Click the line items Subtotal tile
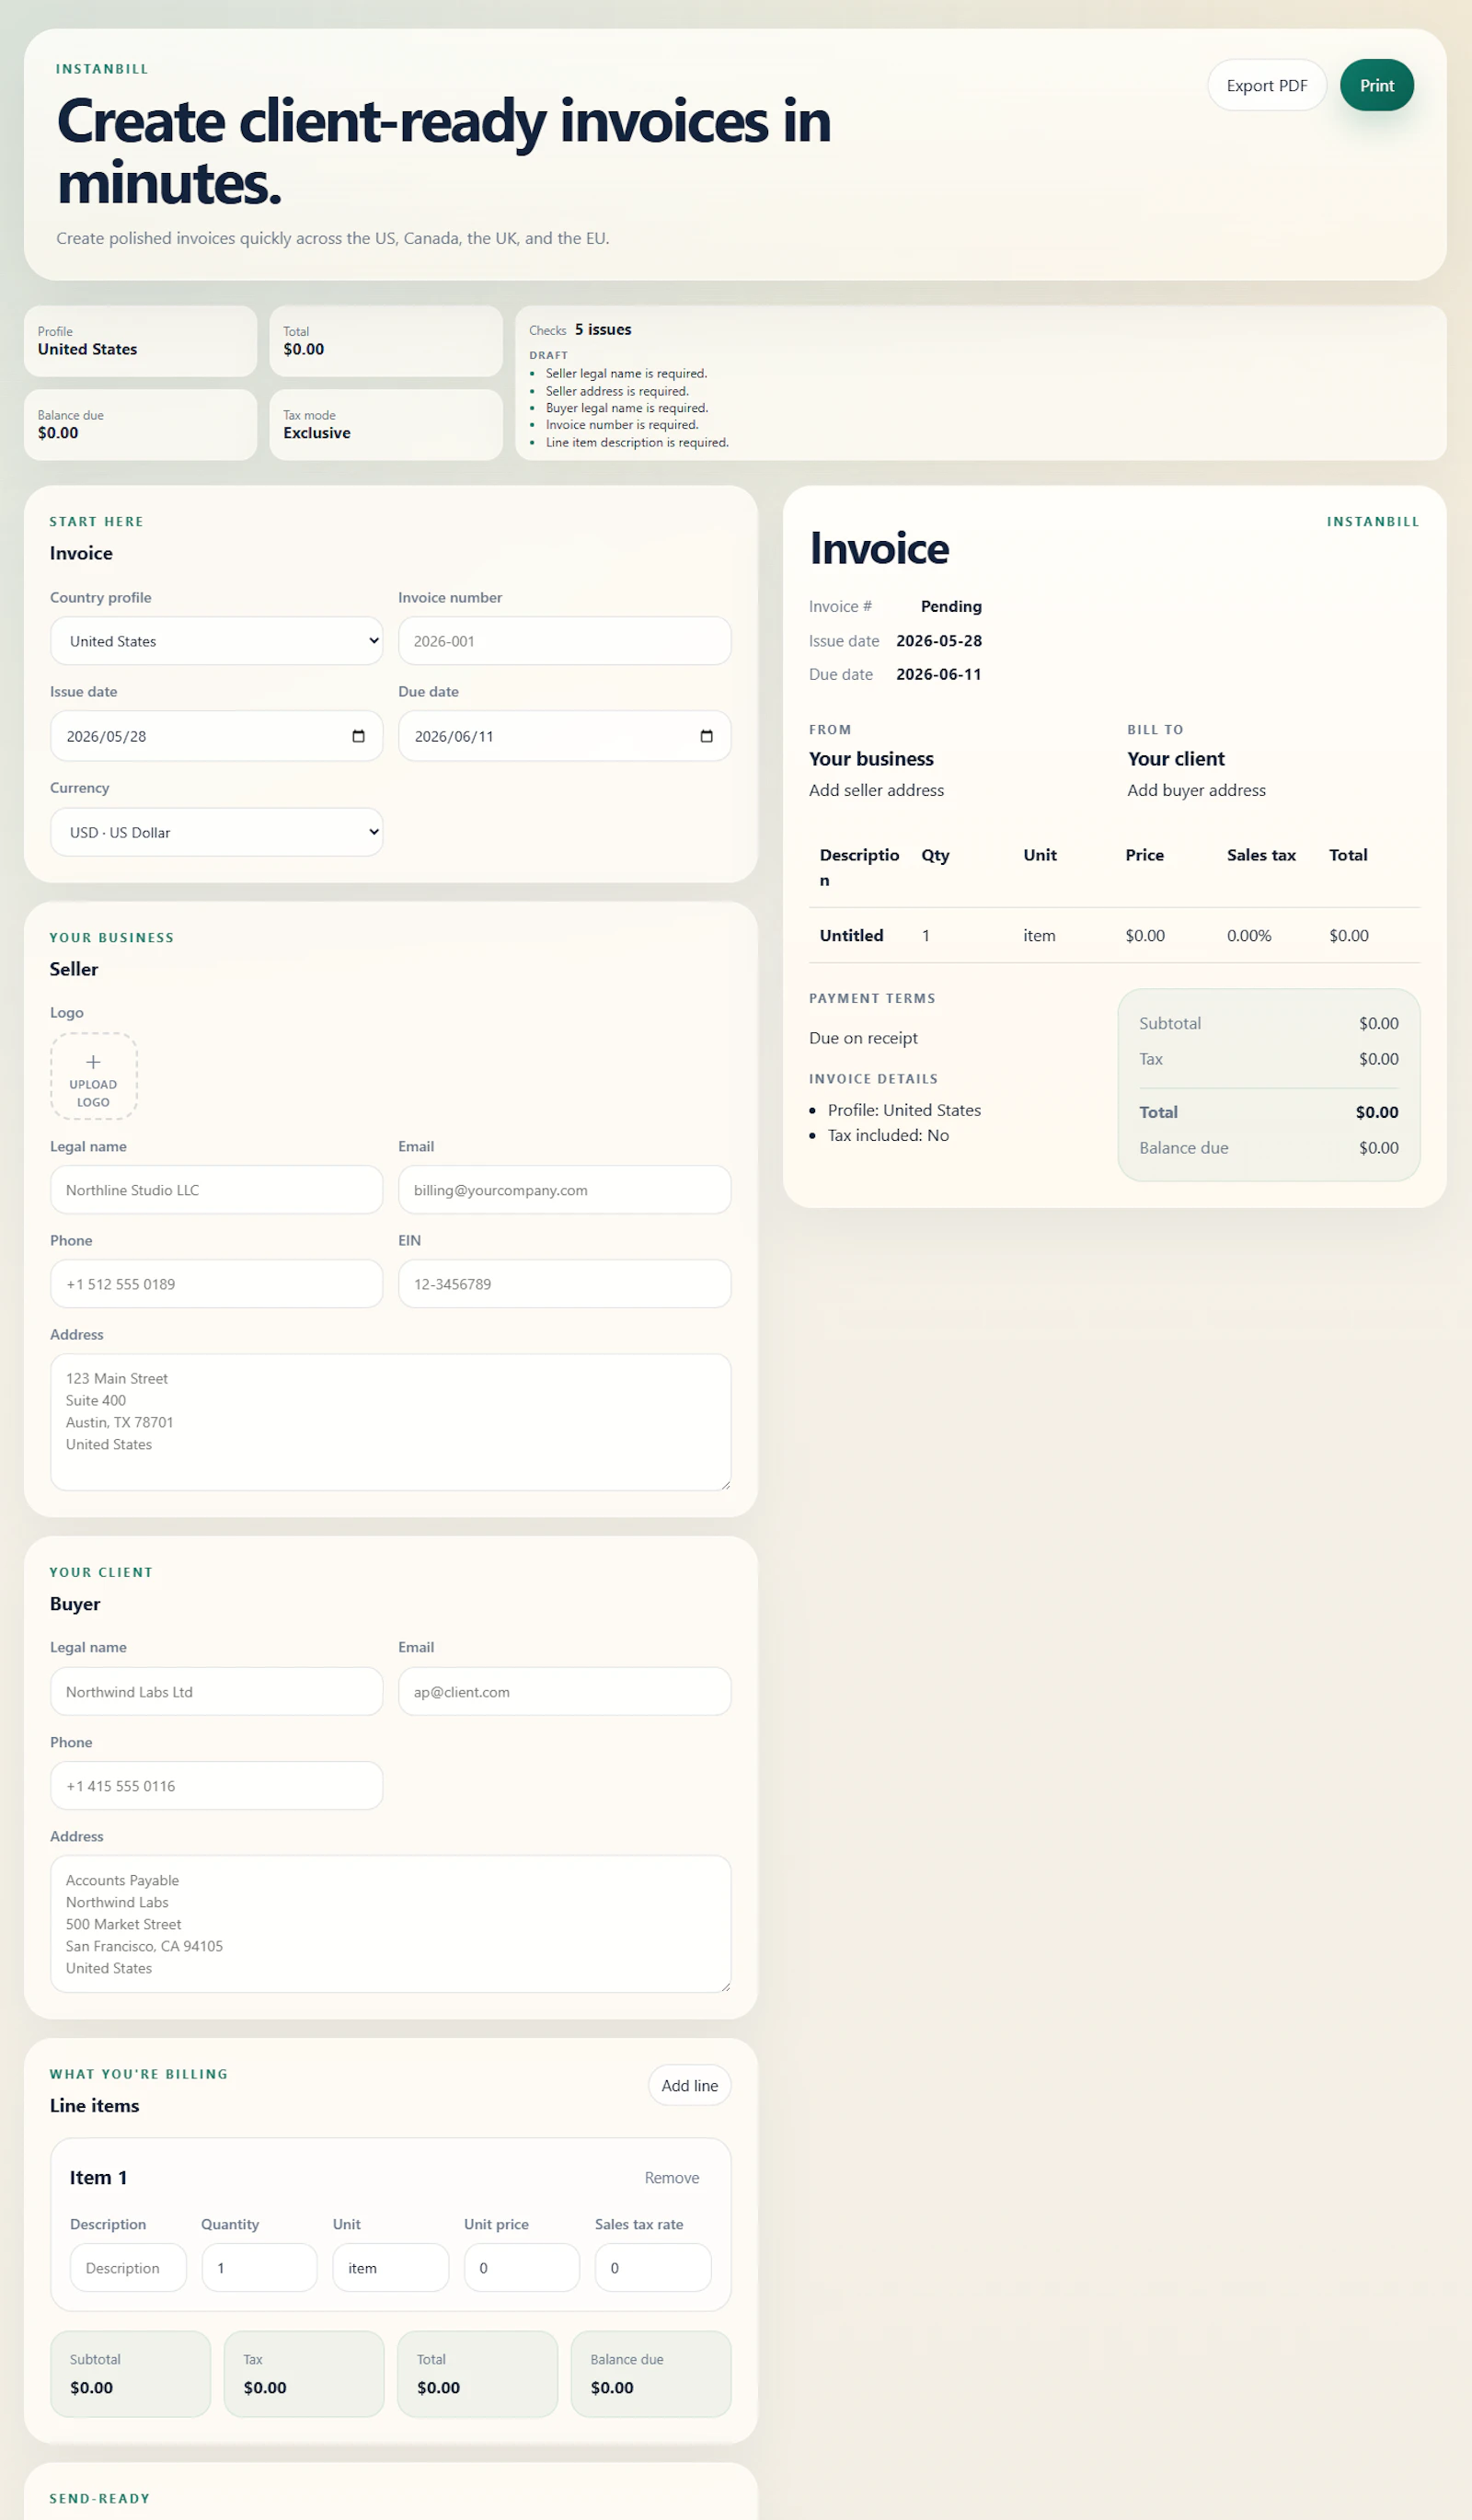Viewport: 1472px width, 2520px height. click(130, 2374)
